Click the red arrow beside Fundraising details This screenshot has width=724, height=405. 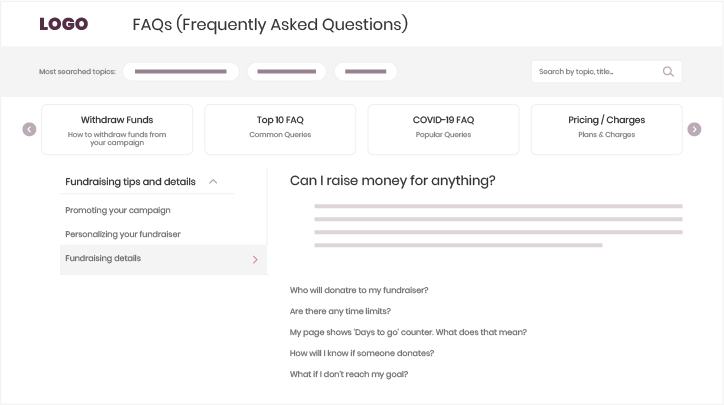click(255, 260)
